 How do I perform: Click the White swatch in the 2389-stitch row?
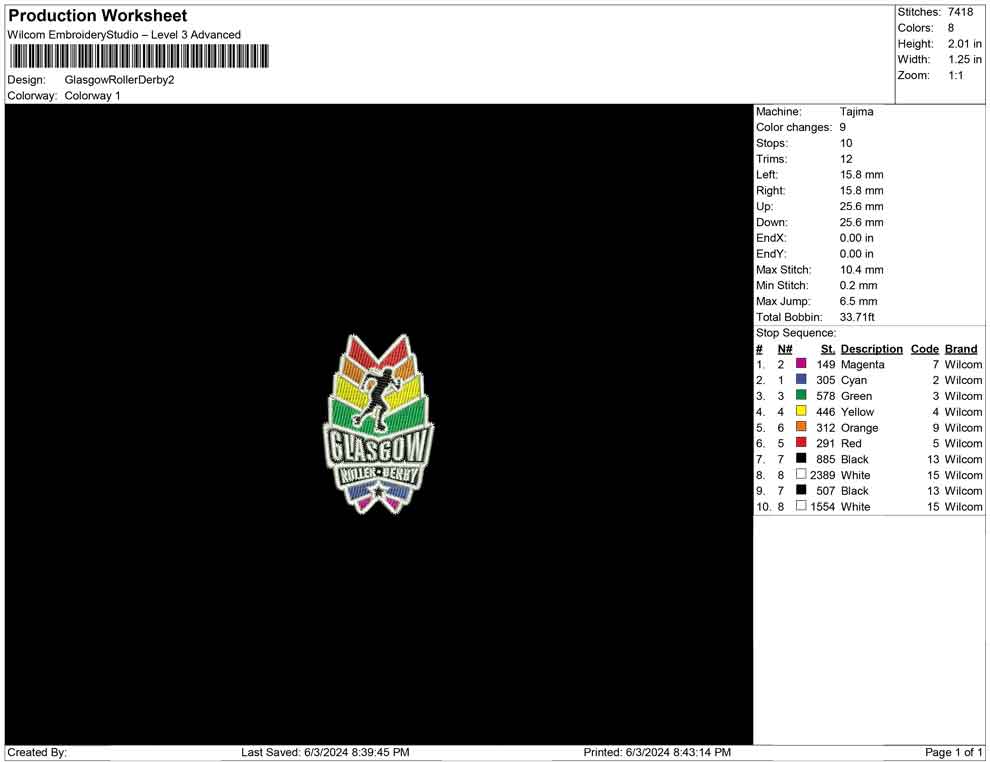[x=801, y=474]
